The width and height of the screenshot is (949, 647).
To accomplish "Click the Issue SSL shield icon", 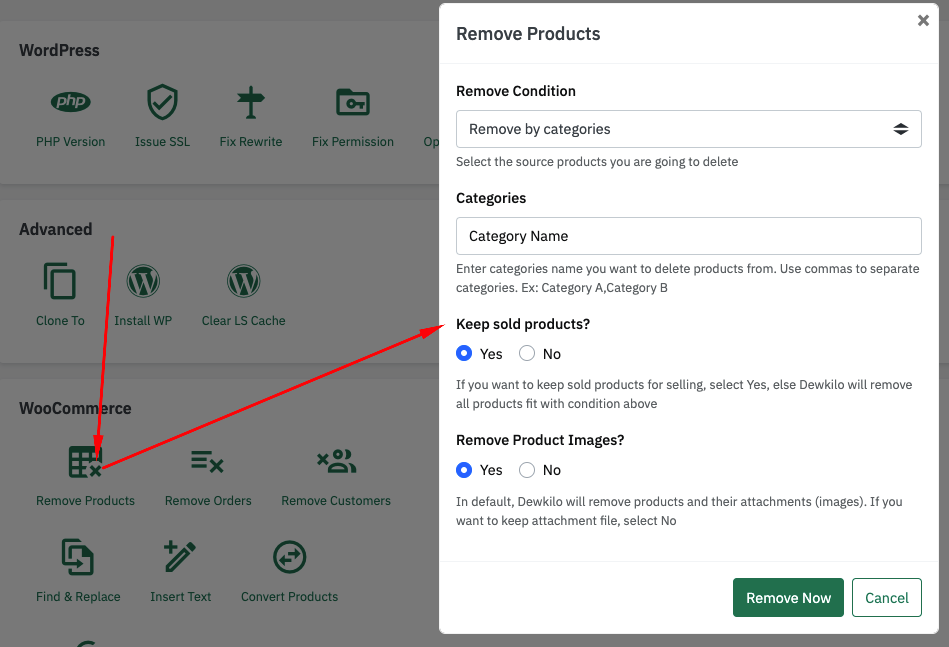I will [162, 102].
